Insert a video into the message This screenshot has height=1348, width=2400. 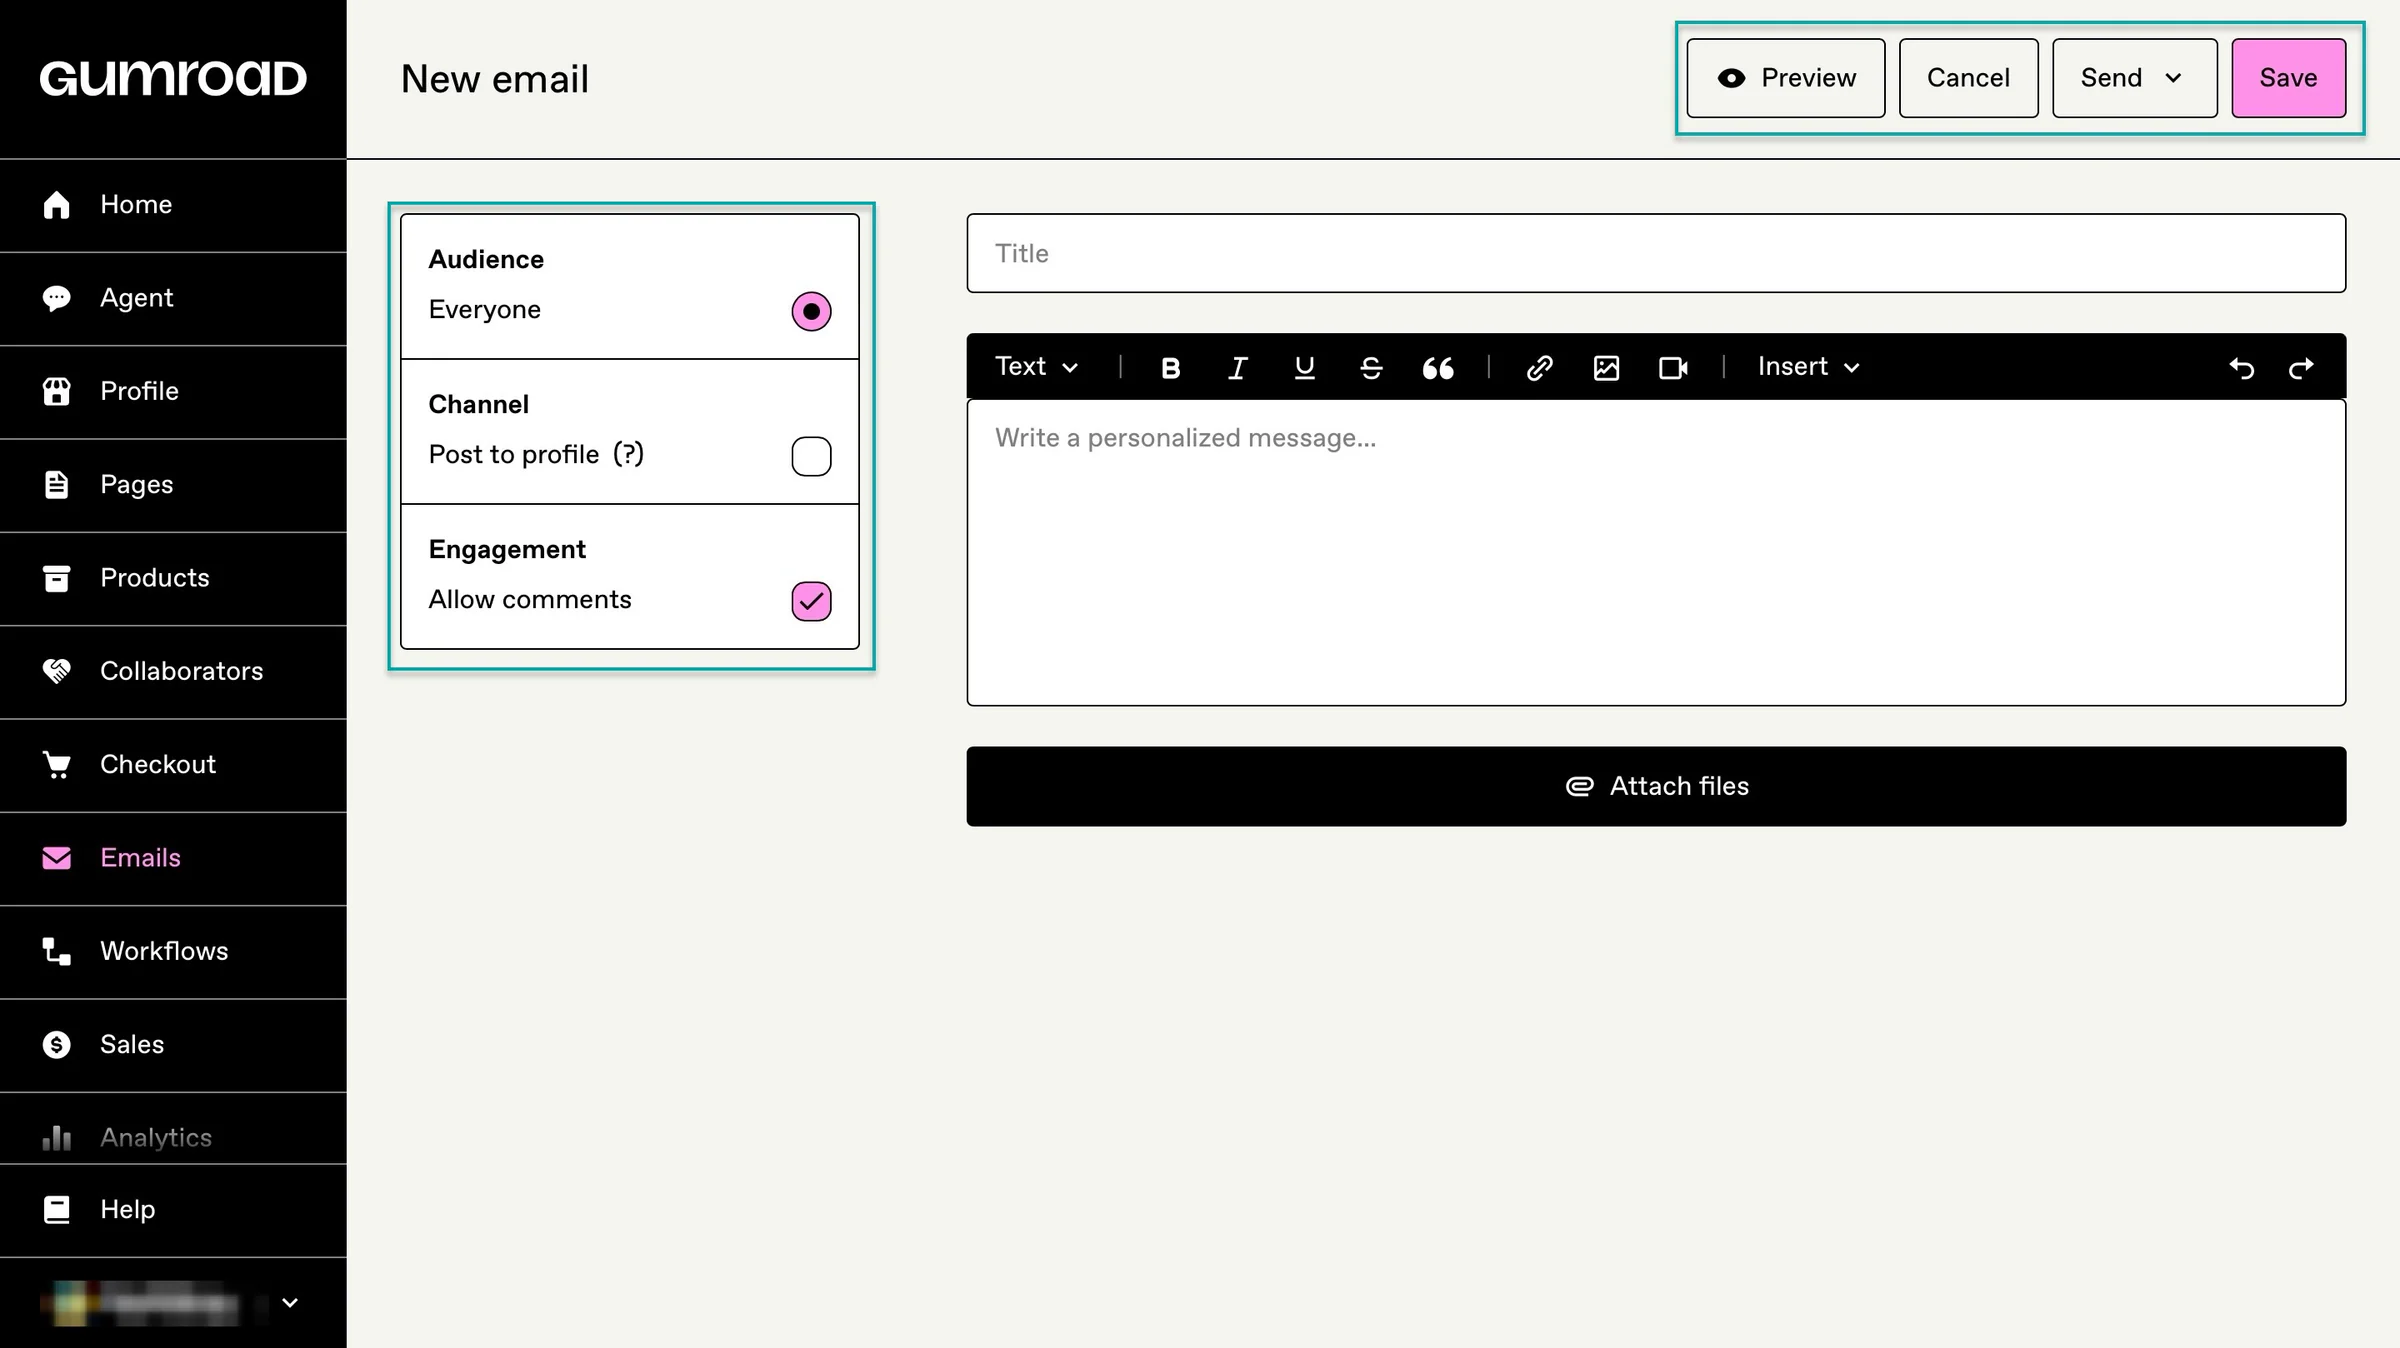click(1673, 368)
